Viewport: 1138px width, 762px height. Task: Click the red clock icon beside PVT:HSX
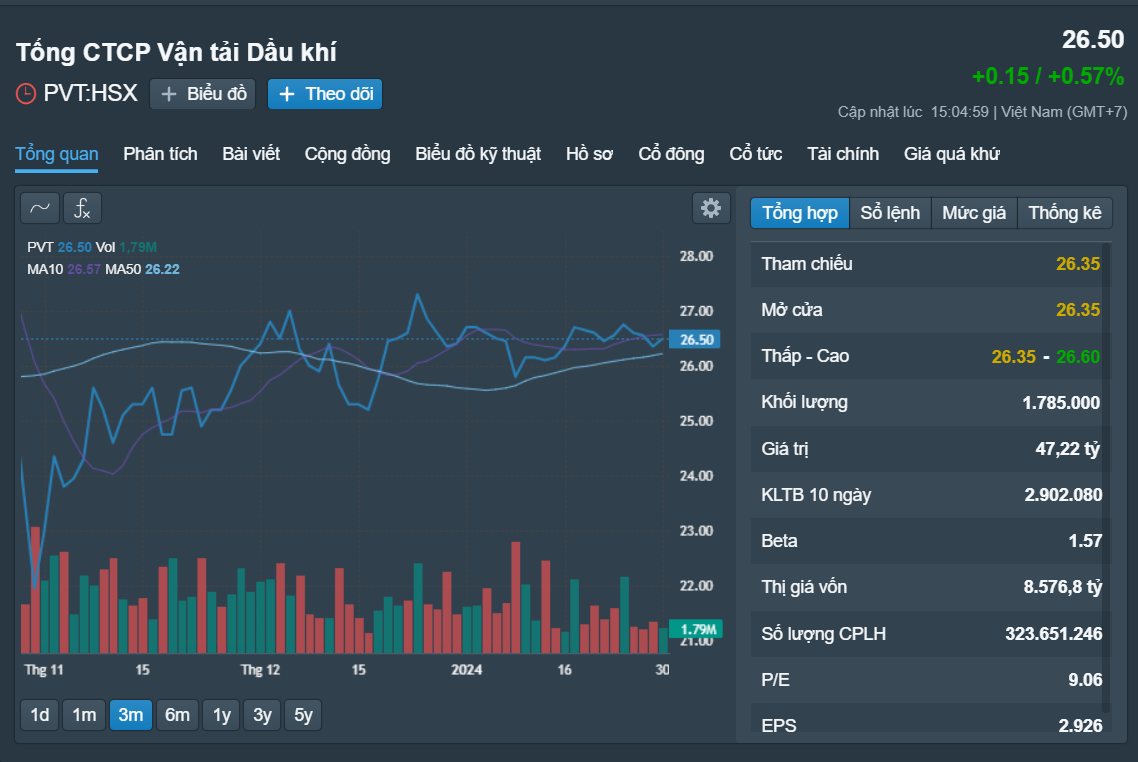click(26, 94)
